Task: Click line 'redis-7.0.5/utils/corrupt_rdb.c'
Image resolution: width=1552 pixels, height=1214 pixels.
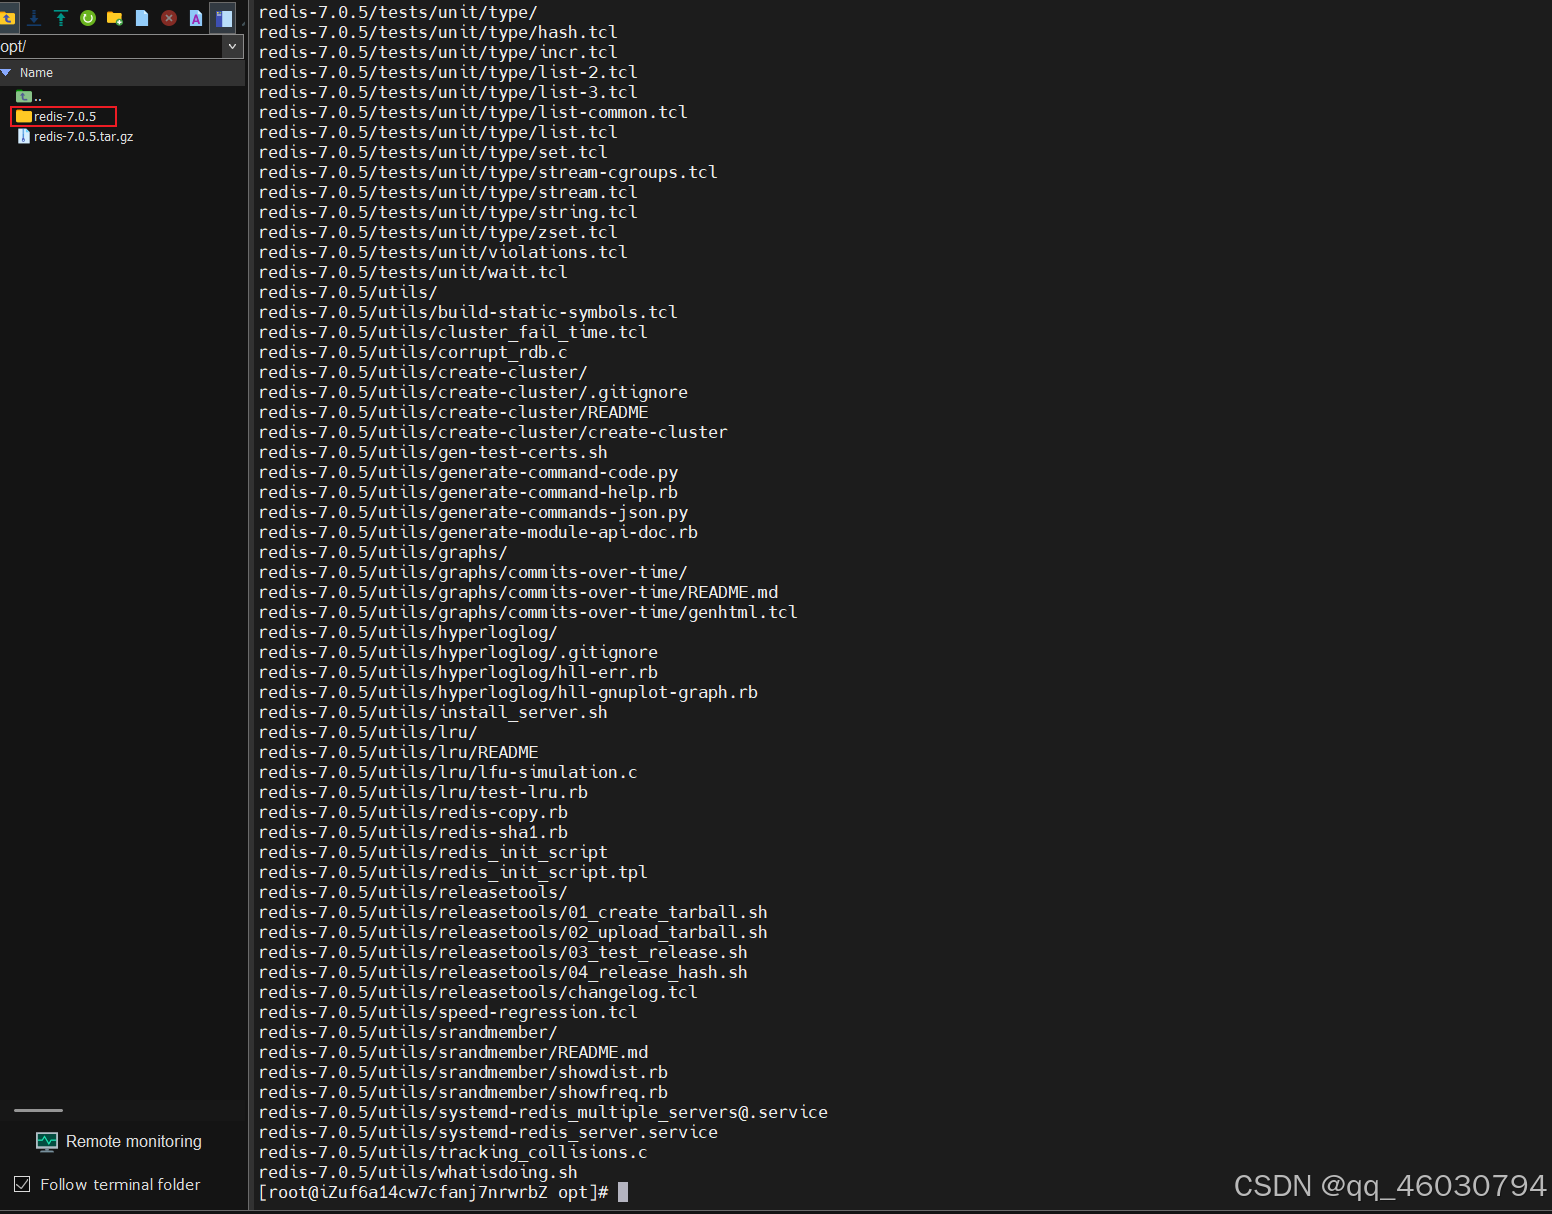Action: (413, 352)
